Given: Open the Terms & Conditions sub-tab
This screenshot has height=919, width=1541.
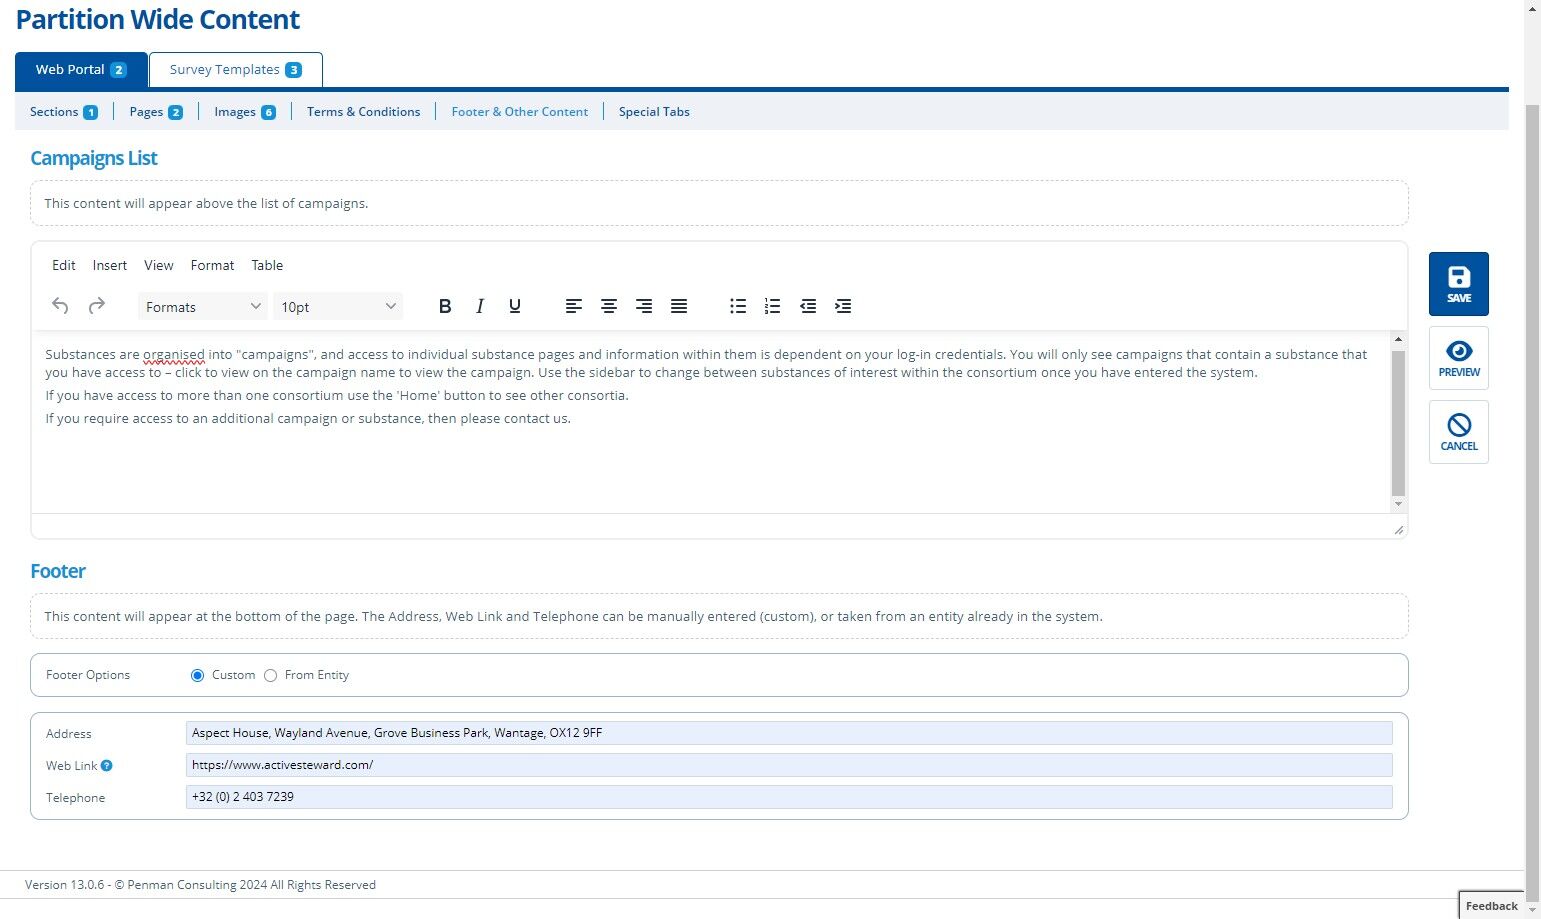Looking at the screenshot, I should pos(363,112).
